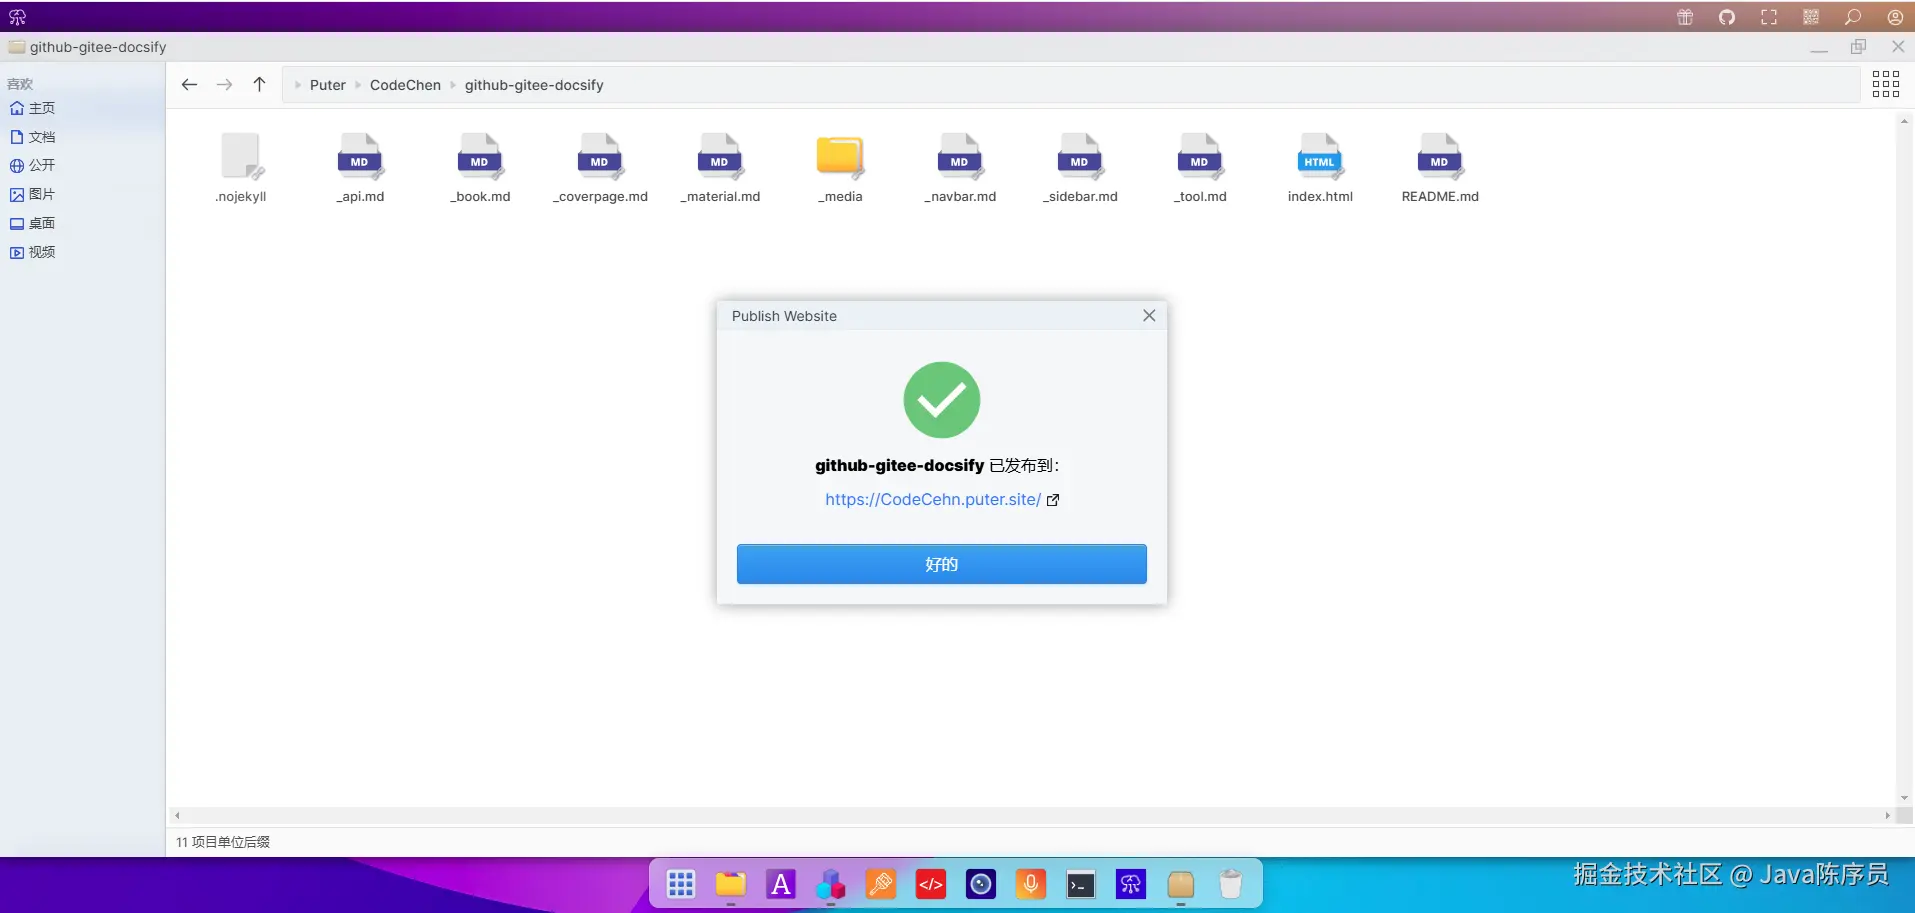
Task: Select the README.md file
Action: (1440, 168)
